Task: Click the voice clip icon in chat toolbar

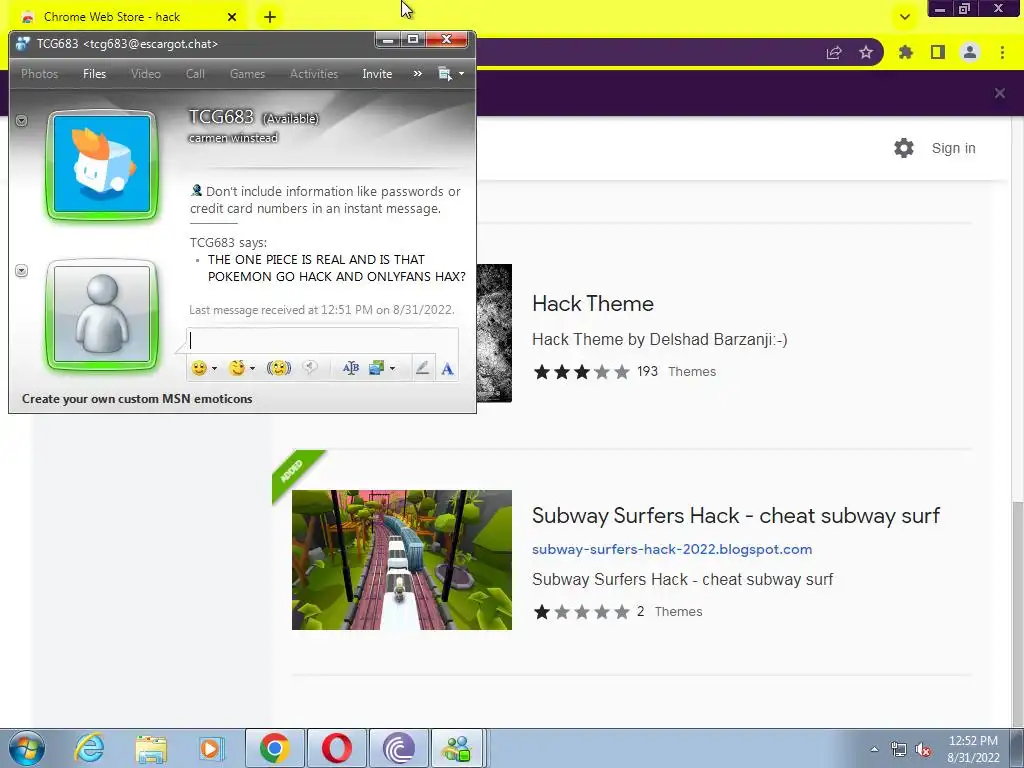Action: (x=310, y=368)
